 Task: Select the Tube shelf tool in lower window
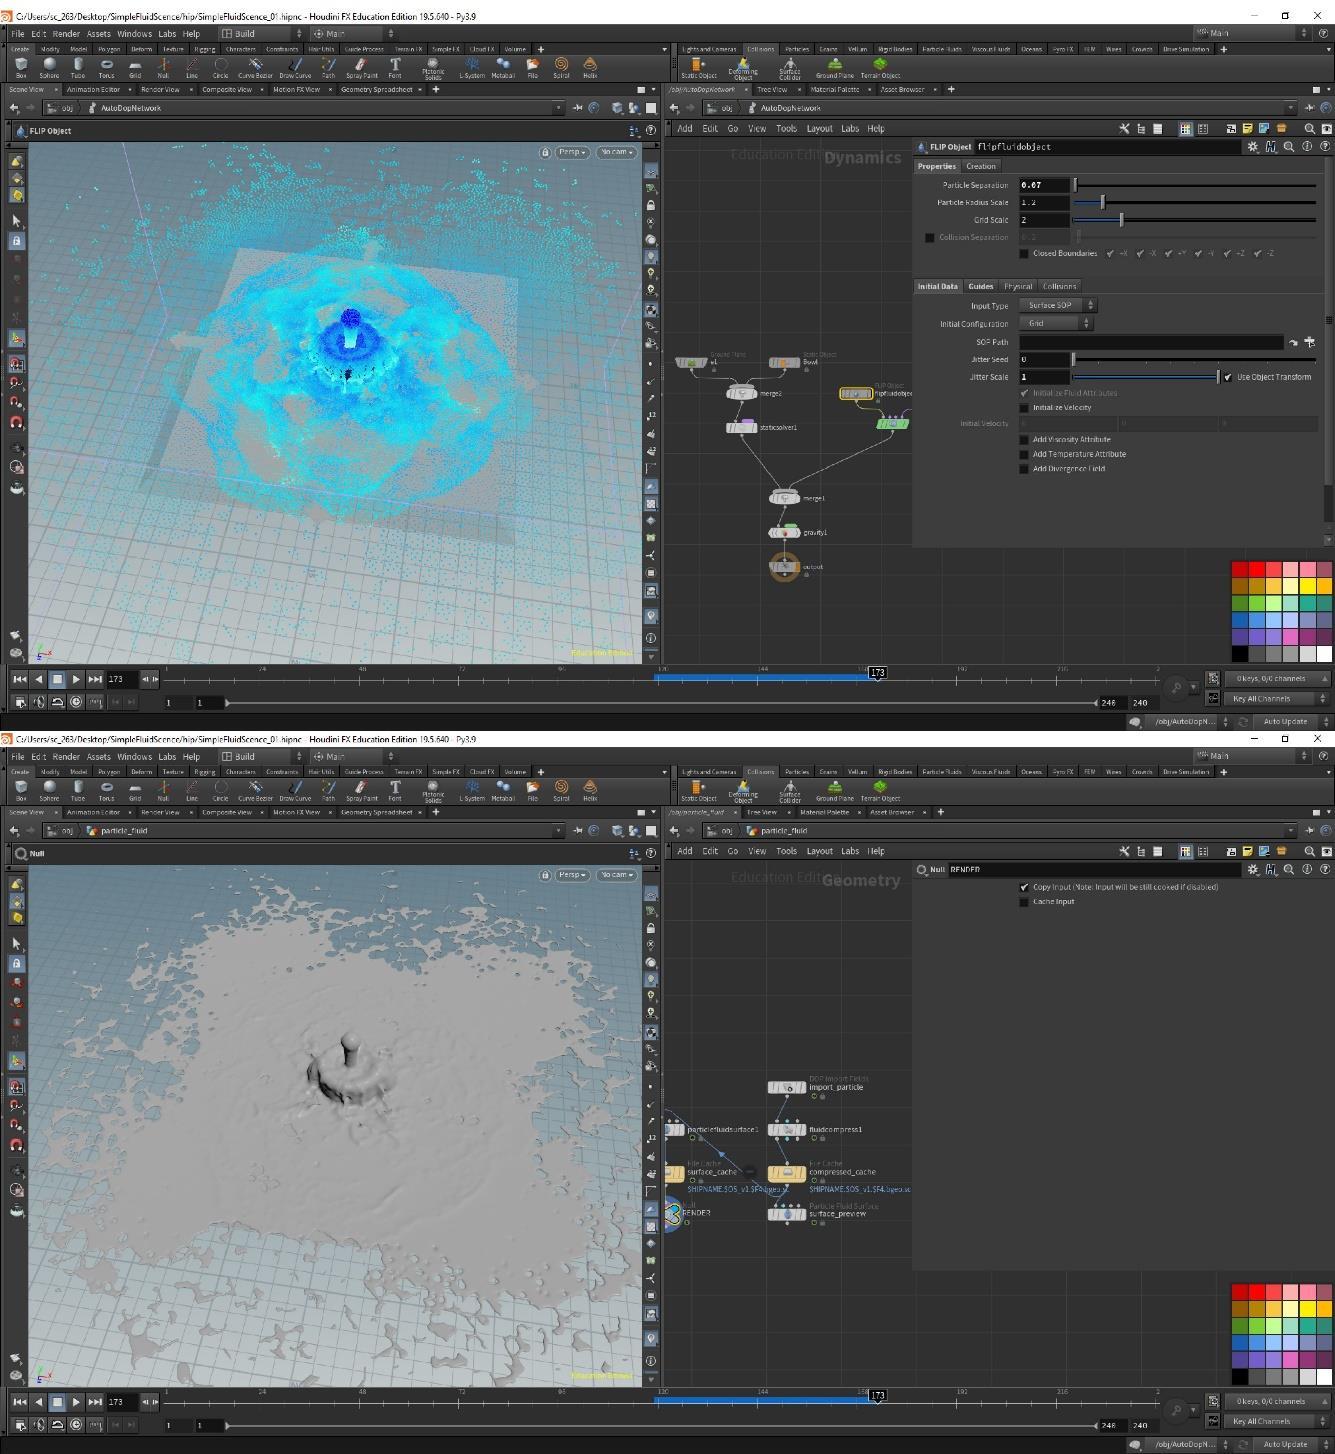click(78, 790)
